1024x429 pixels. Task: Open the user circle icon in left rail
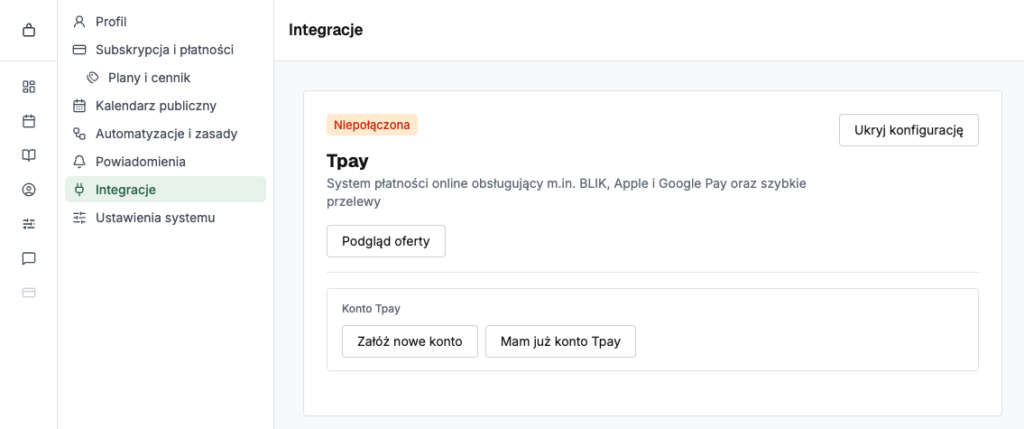[29, 190]
